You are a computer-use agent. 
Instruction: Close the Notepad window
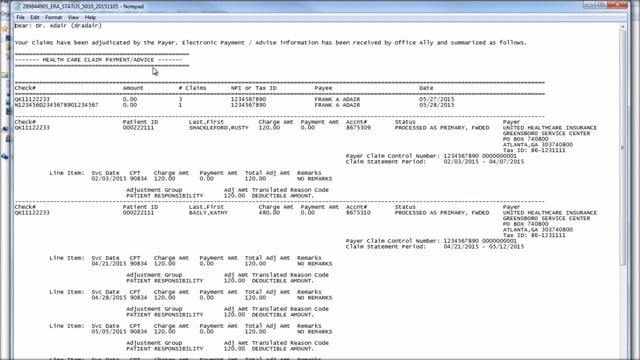pos(618,5)
